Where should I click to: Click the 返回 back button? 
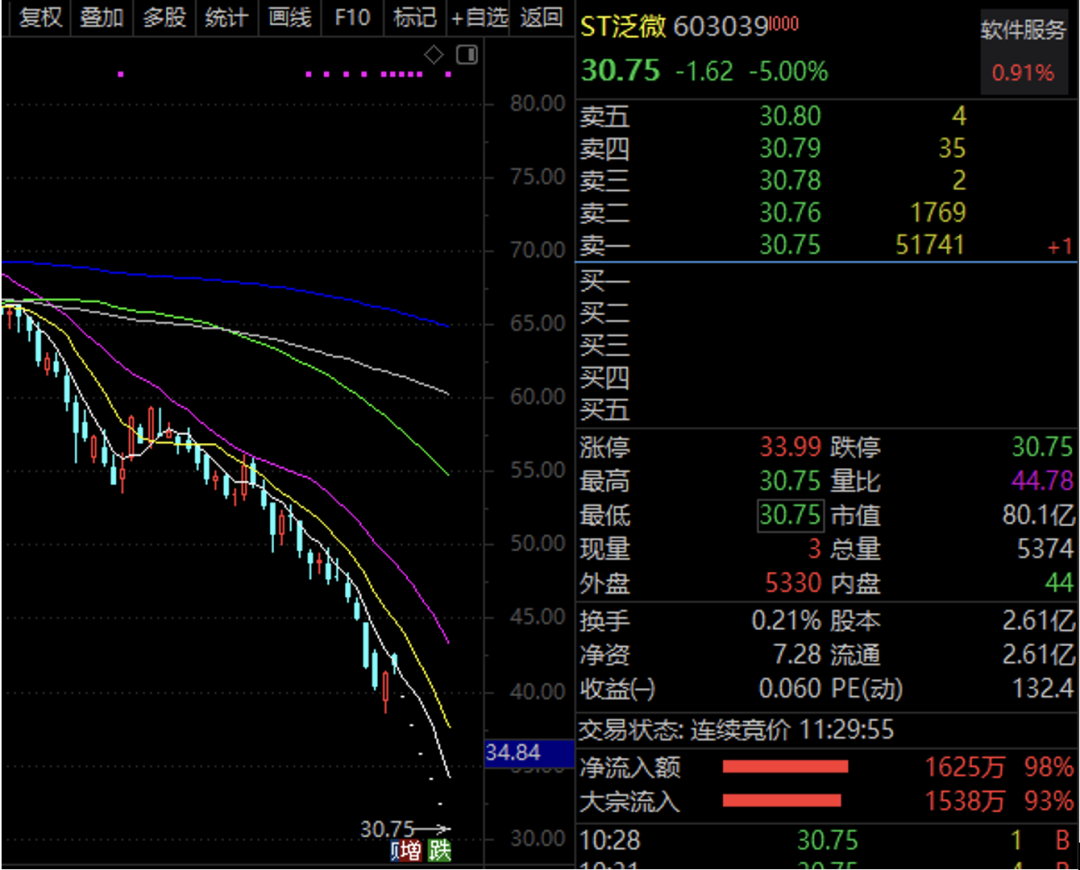click(x=542, y=18)
